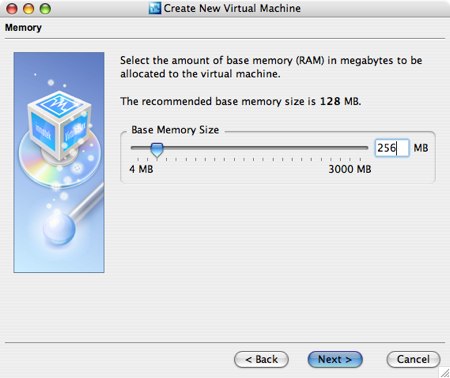Image resolution: width=450 pixels, height=378 pixels.
Task: Click the "Base Memory Size" group label
Action: point(175,130)
